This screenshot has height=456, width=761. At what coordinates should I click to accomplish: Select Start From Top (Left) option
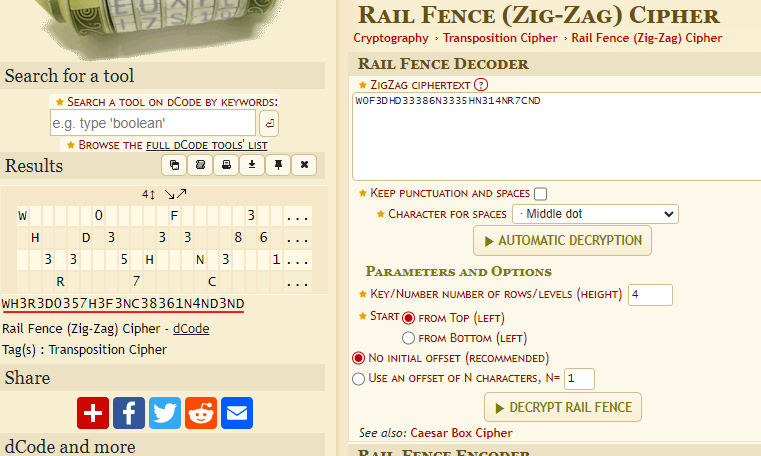tap(408, 318)
